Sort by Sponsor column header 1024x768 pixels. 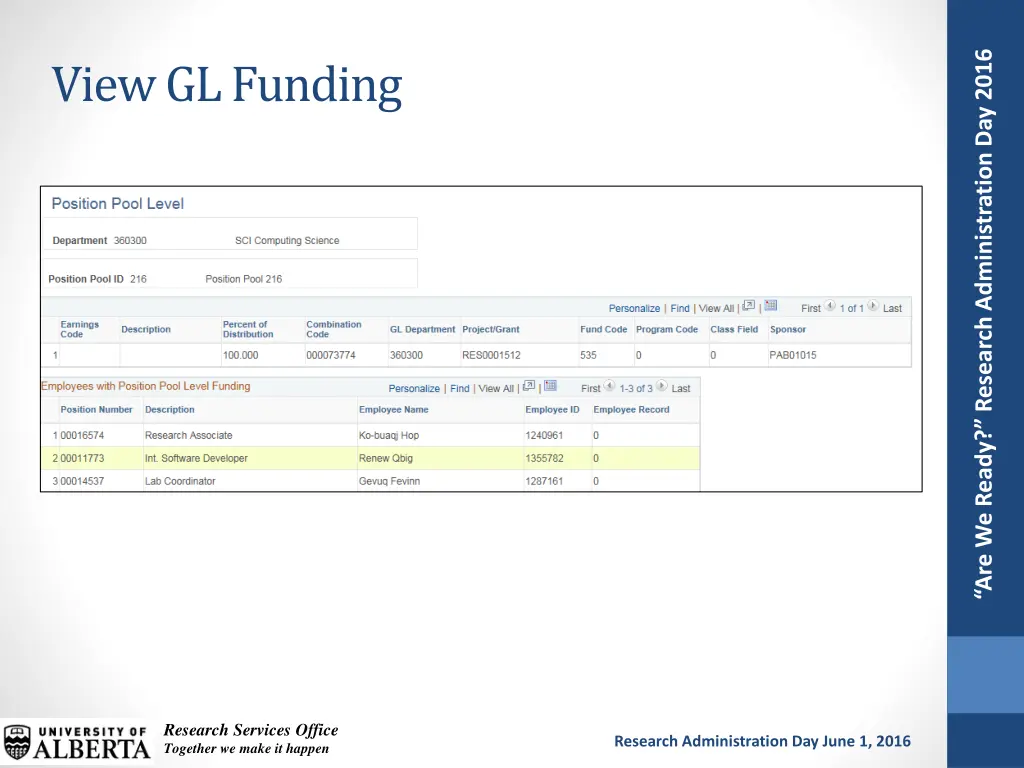click(x=788, y=329)
